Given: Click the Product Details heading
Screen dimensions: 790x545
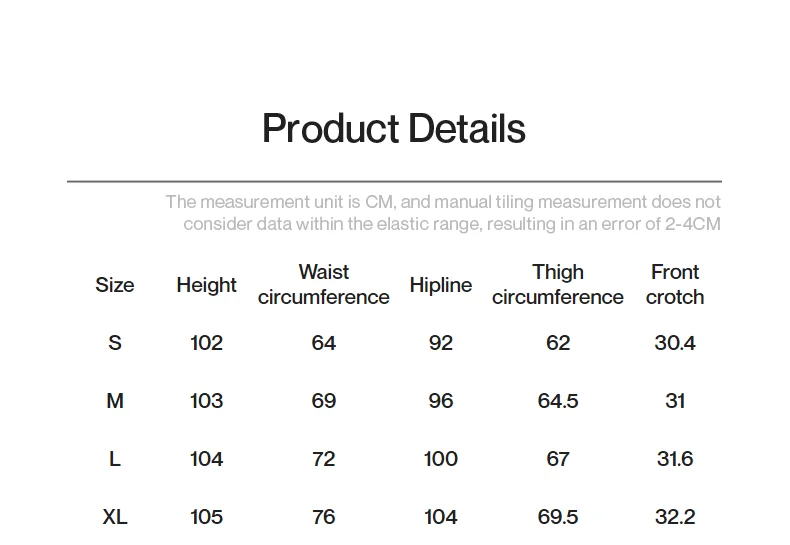Looking at the screenshot, I should coord(393,129).
